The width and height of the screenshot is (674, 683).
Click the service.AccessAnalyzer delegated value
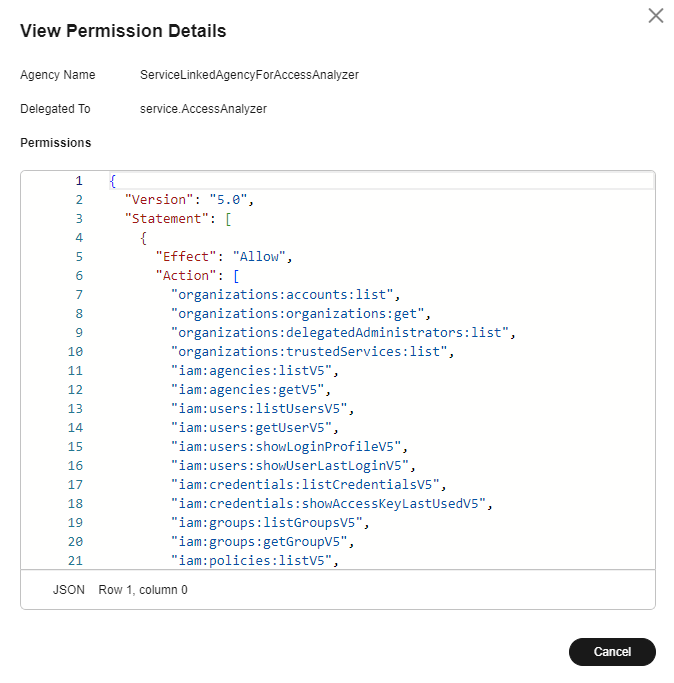(204, 109)
